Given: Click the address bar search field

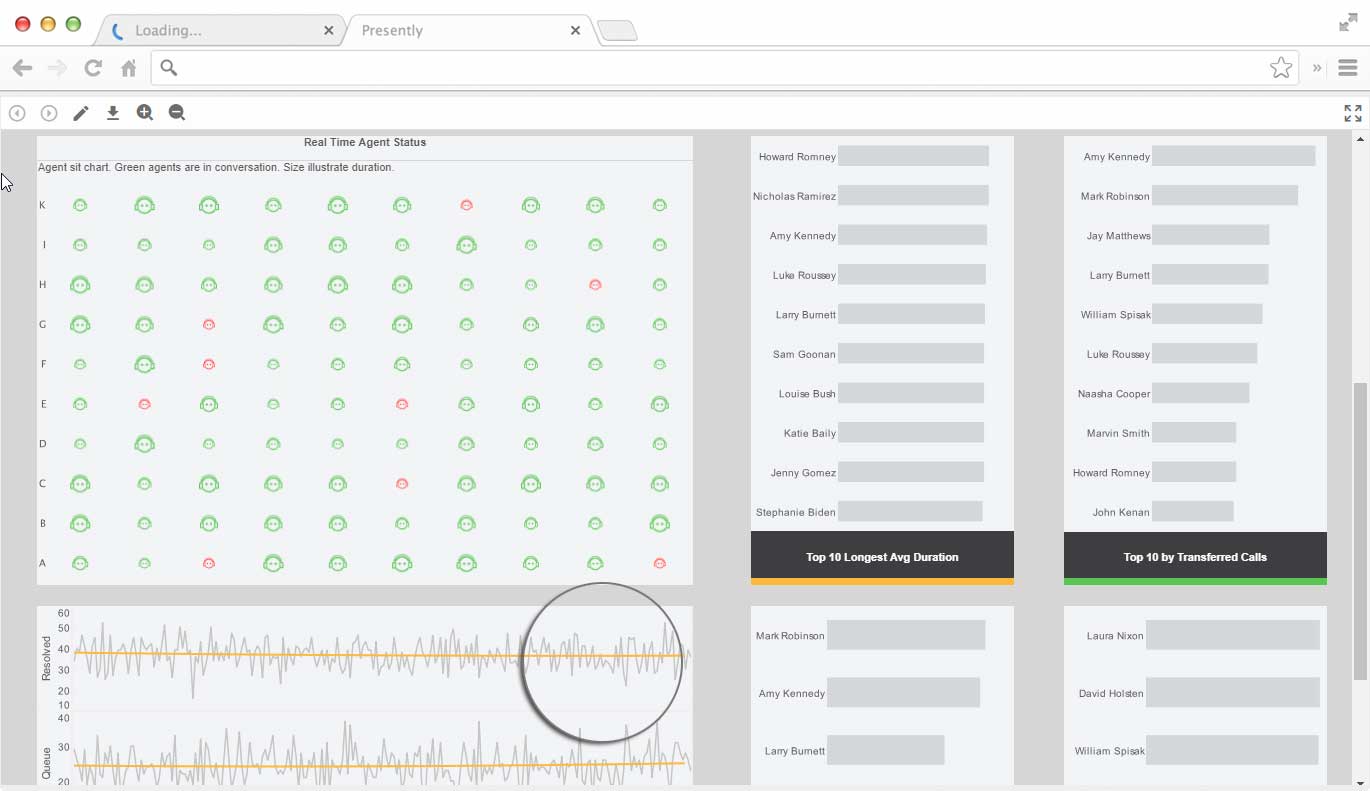Looking at the screenshot, I should pyautogui.click(x=725, y=68).
